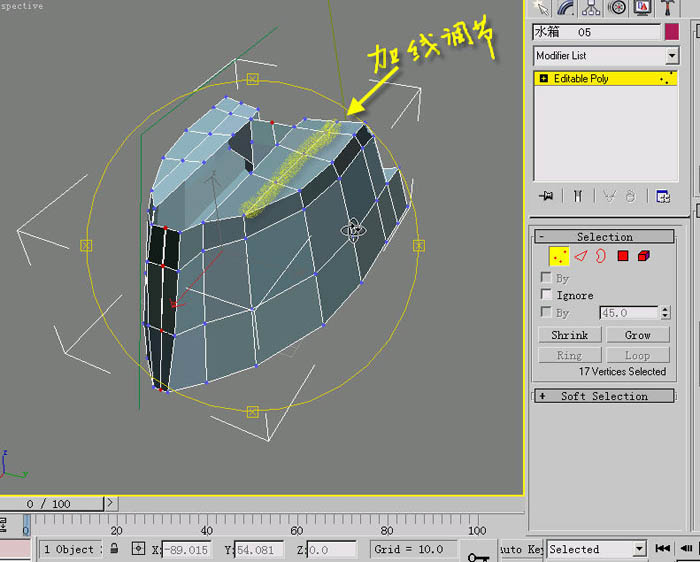Toggle the Selection Lock padlock icon
The height and width of the screenshot is (562, 700).
(114, 549)
